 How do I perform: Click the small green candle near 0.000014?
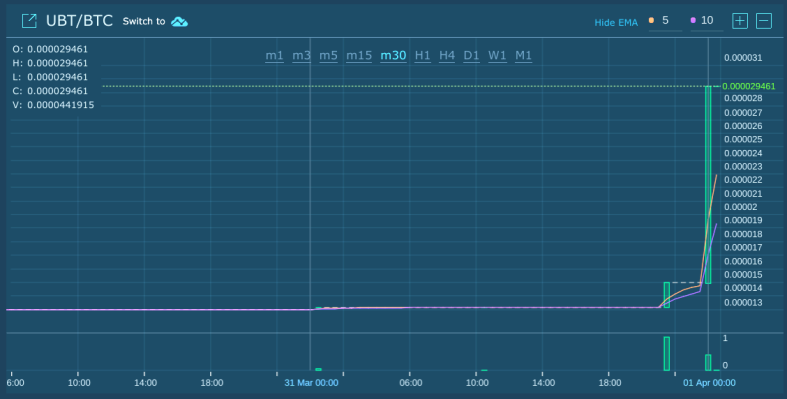coord(667,295)
